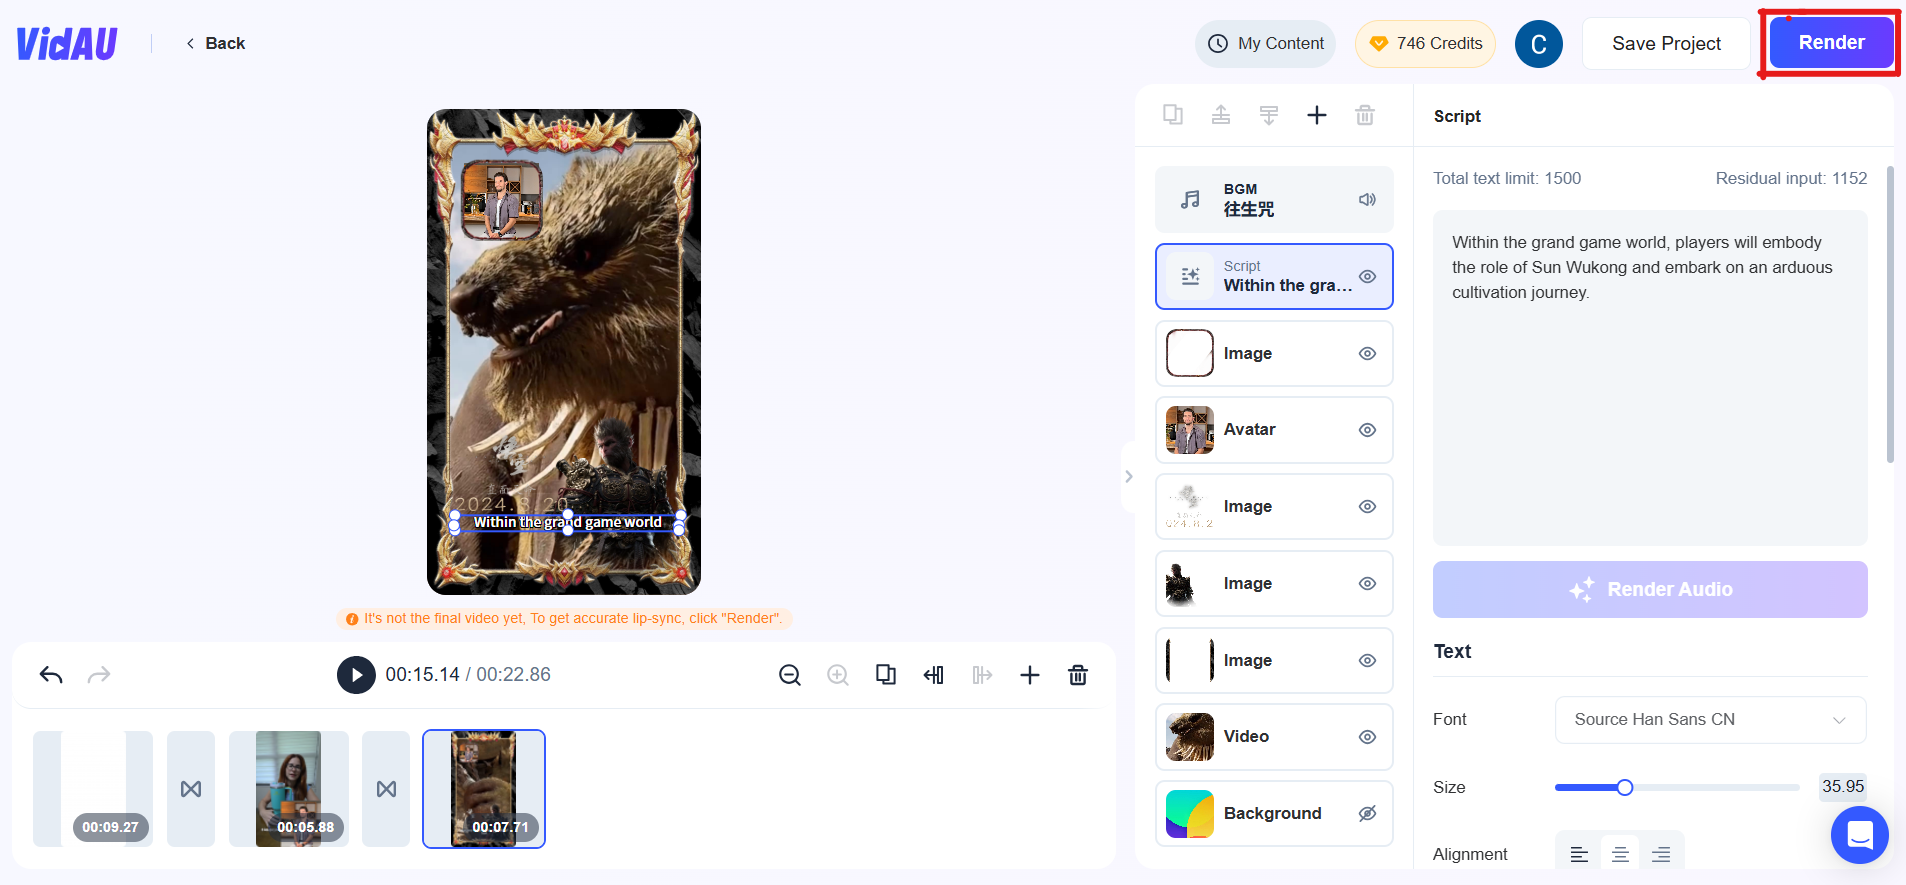Move scene right in timeline
This screenshot has height=885, width=1906.
[982, 675]
